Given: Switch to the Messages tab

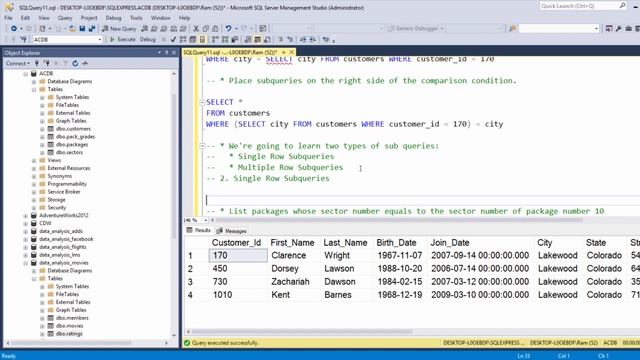Looking at the screenshot, I should tap(231, 231).
